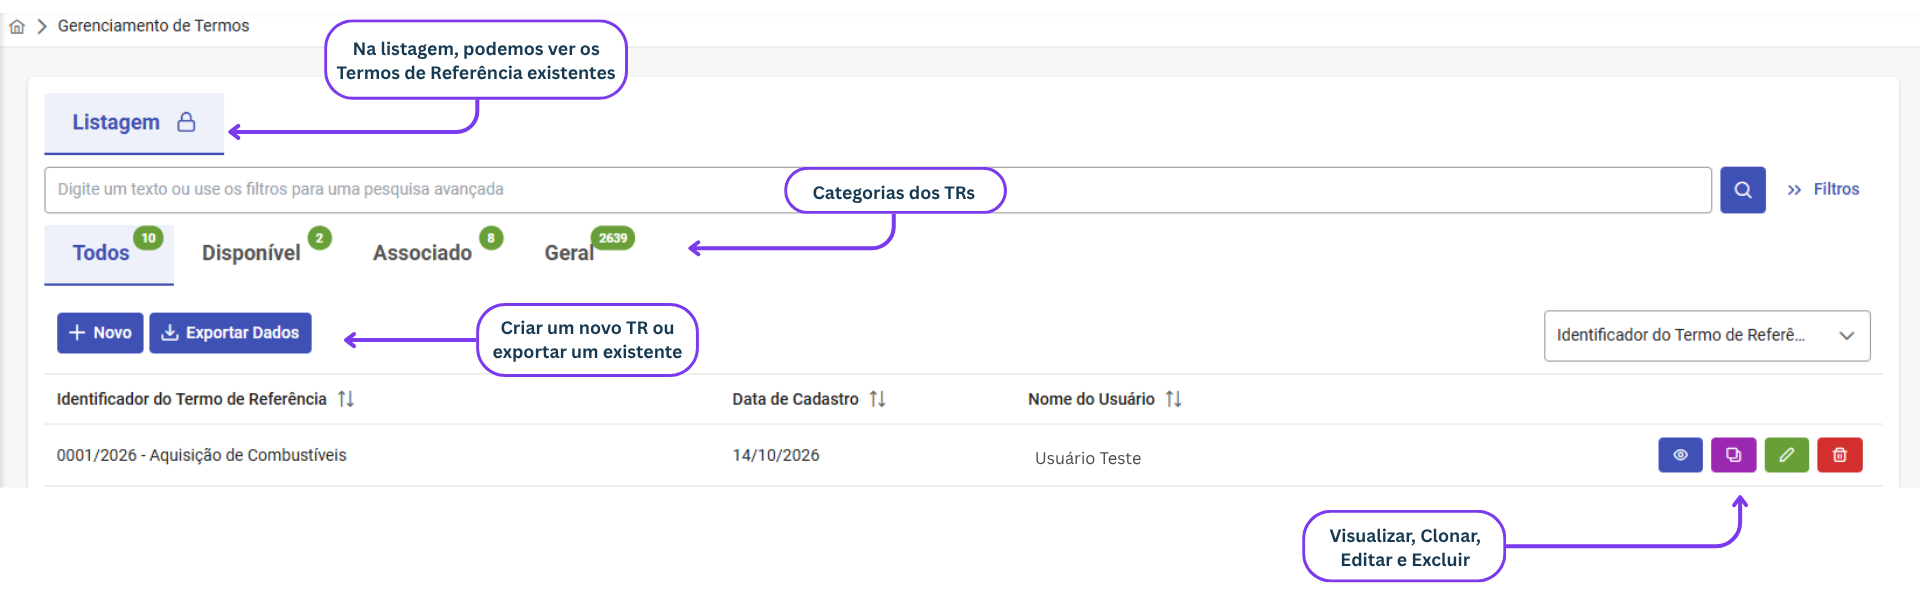Open the Identificador do Termo de Referência dropdown

[1707, 336]
